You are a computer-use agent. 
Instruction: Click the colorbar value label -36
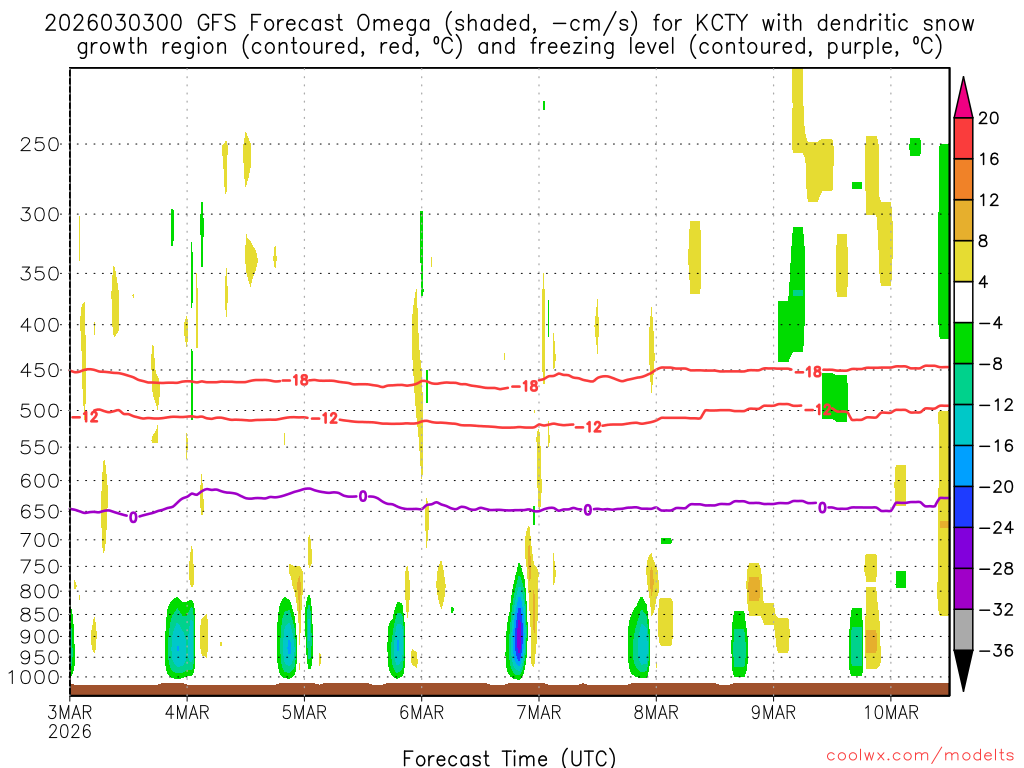click(x=996, y=650)
